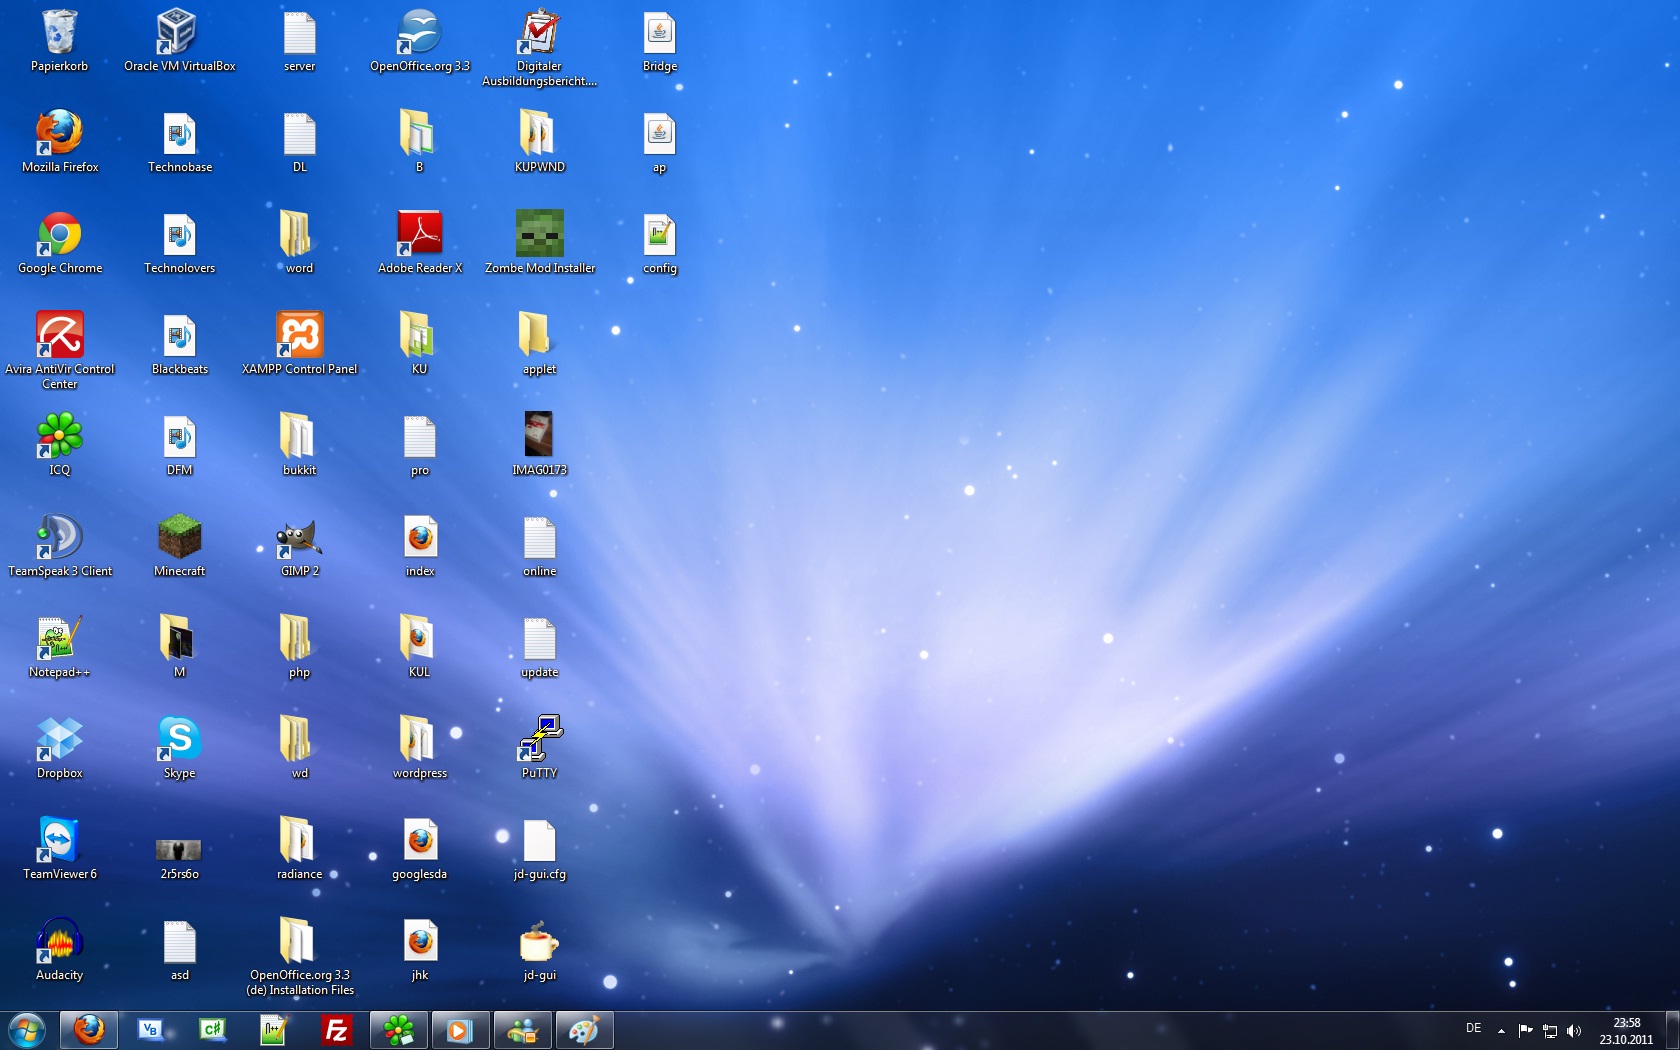The width and height of the screenshot is (1680, 1050).
Task: Open Paint from the taskbar
Action: [x=584, y=1030]
